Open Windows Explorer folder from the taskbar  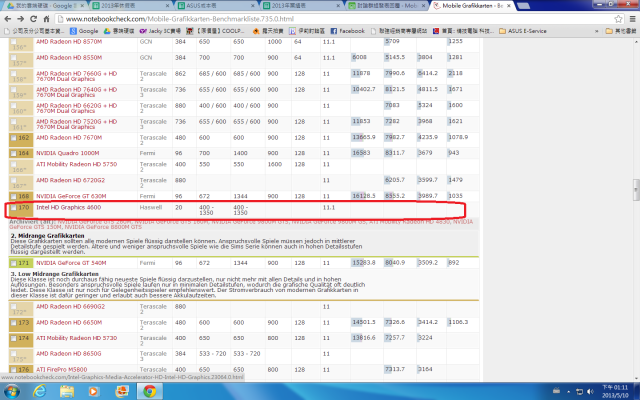[67, 392]
